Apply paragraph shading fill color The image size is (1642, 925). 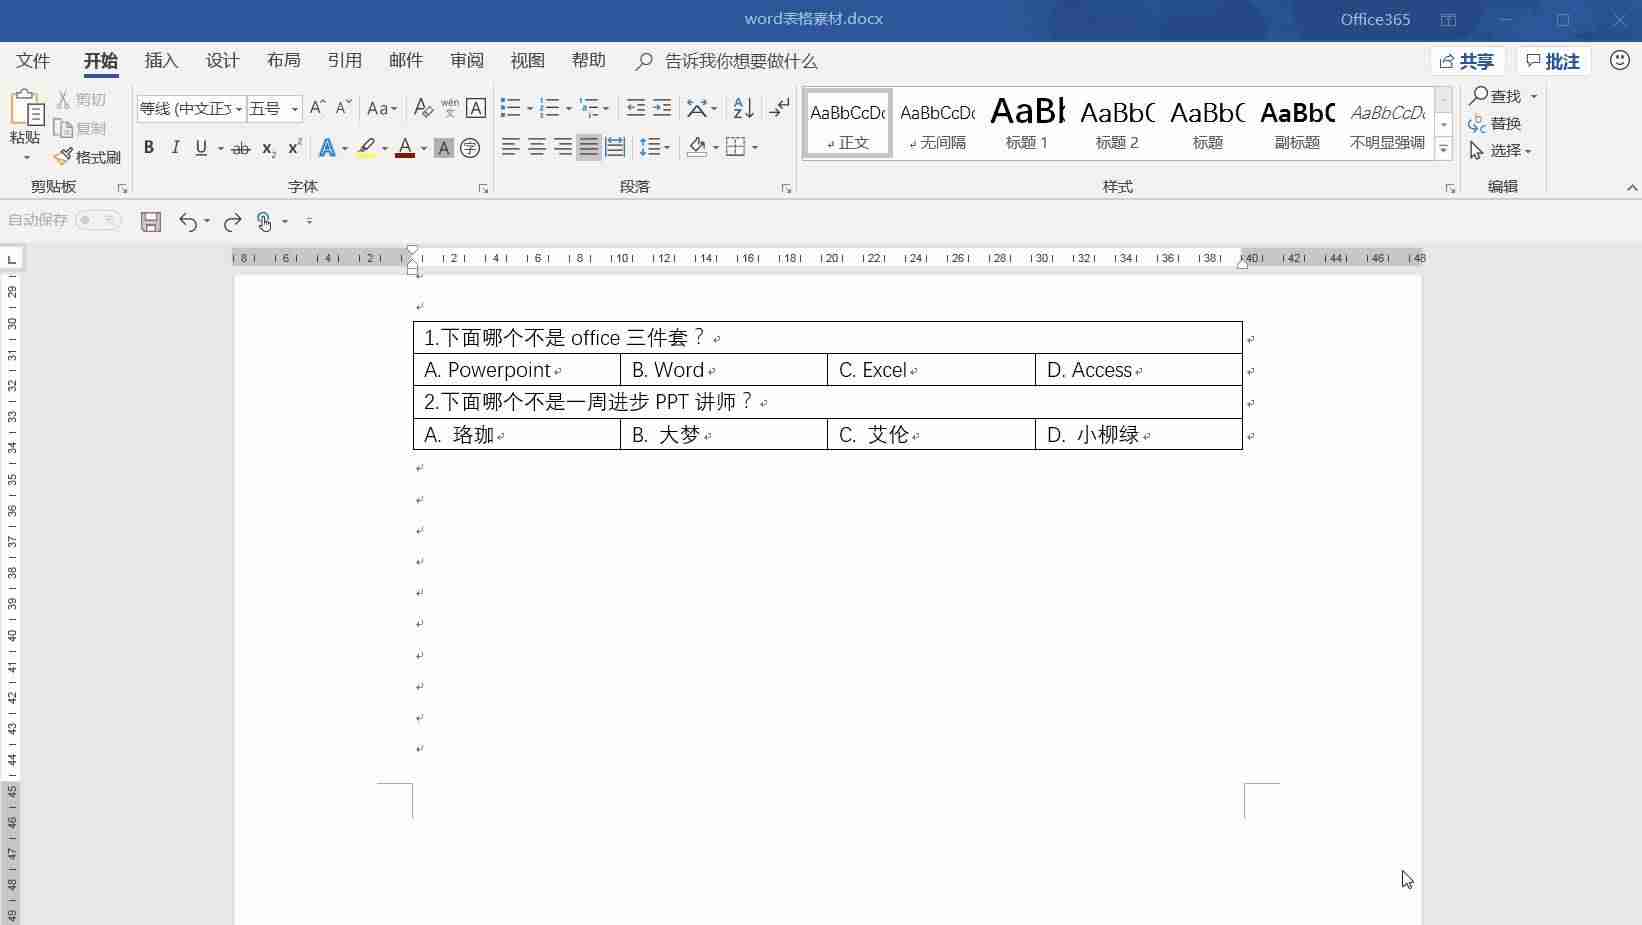point(697,148)
